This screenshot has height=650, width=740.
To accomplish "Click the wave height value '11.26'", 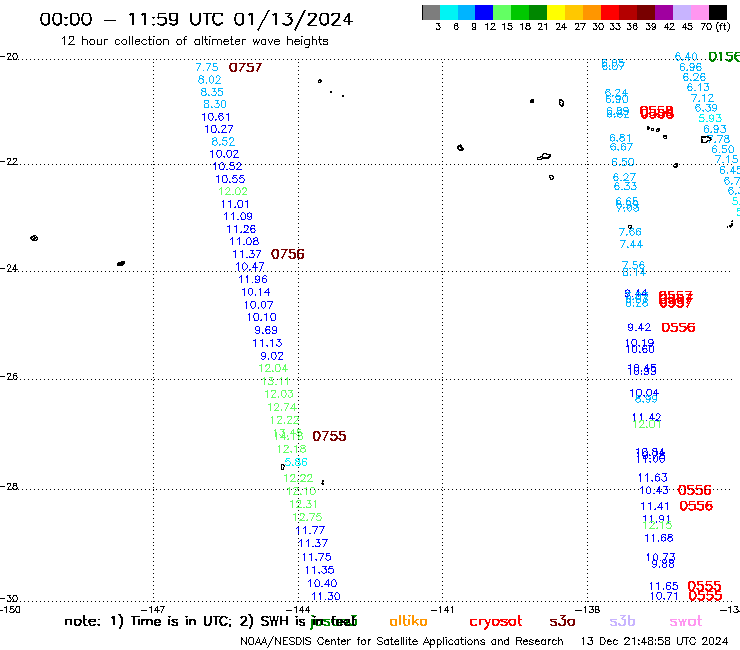I will point(241,229).
